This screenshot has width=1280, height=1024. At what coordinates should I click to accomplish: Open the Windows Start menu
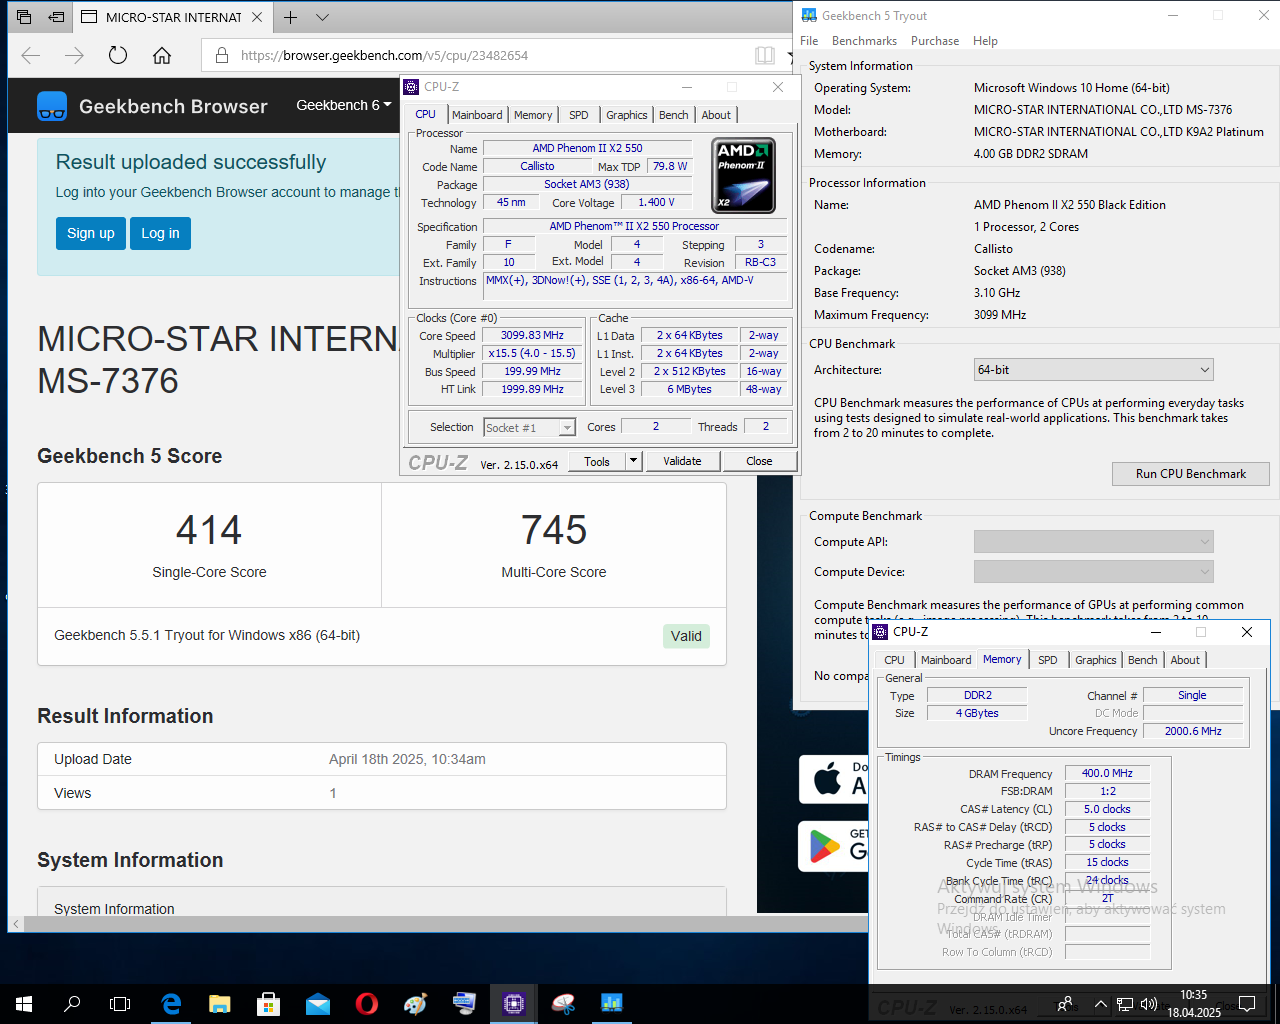coord(24,1004)
